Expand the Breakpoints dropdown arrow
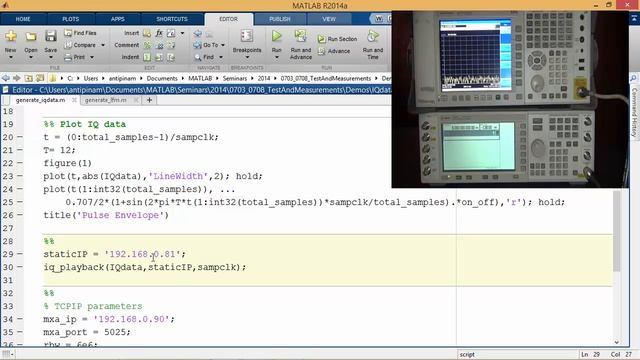The height and width of the screenshot is (360, 640). (247, 57)
